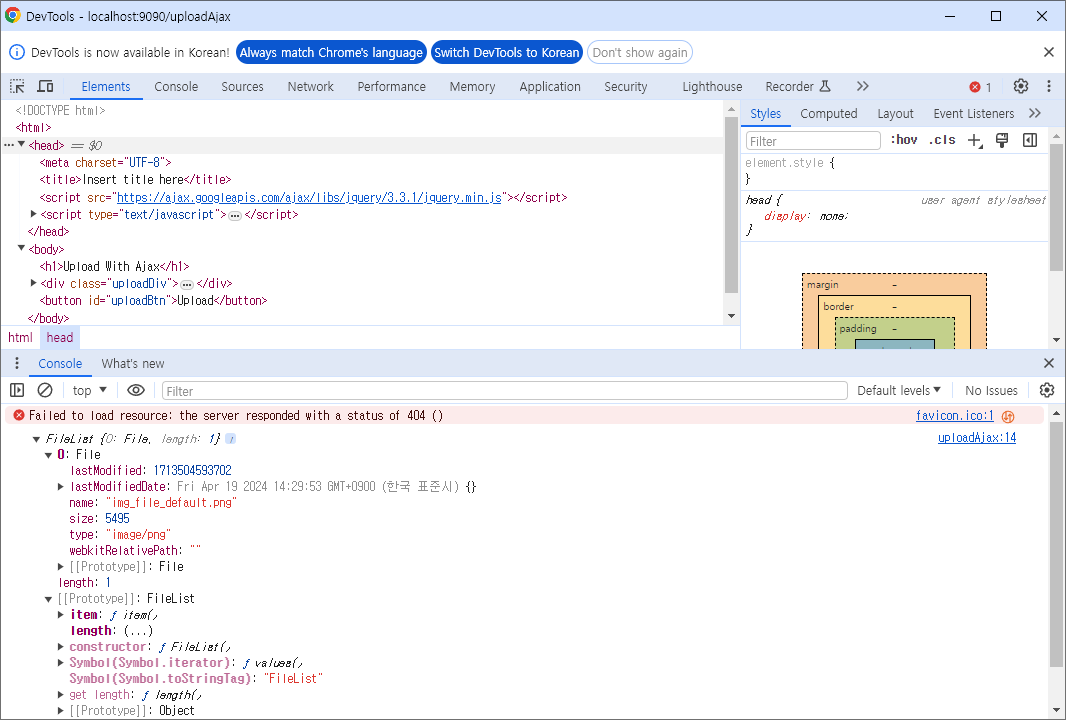Open the Network tab
The height and width of the screenshot is (720, 1066).
[310, 86]
